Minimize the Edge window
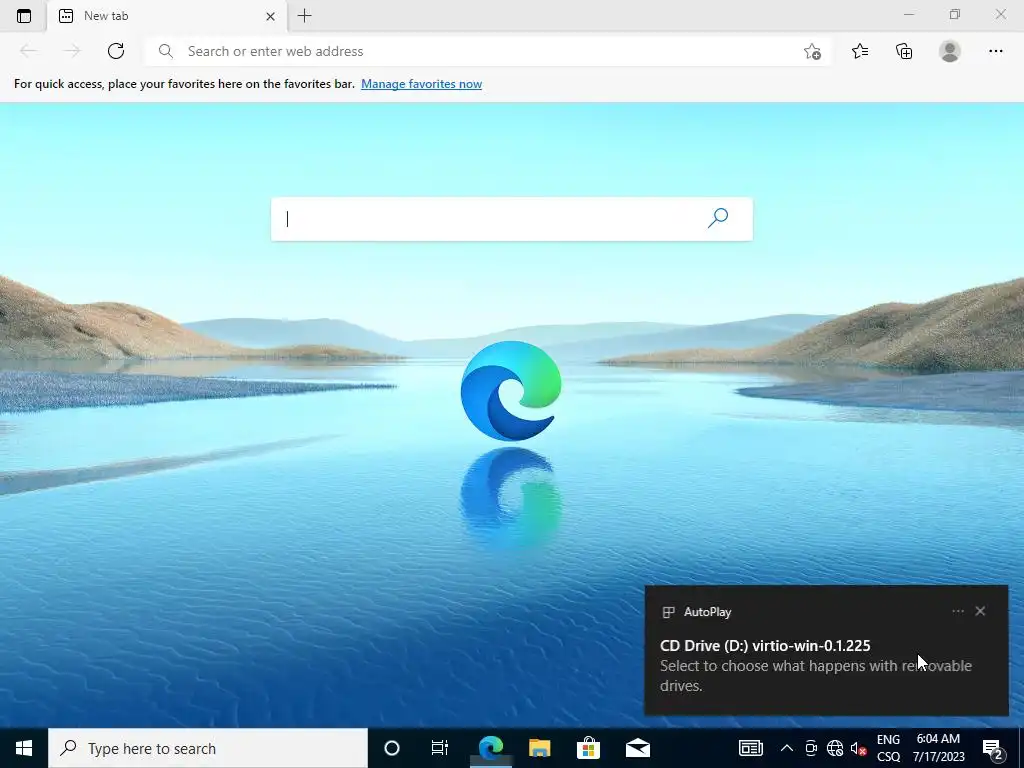 (909, 14)
